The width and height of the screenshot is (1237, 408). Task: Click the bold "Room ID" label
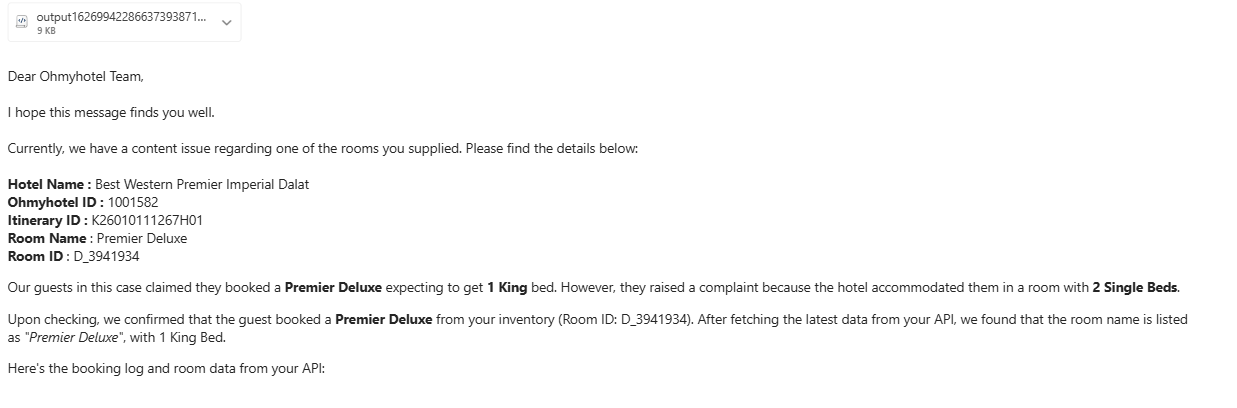(x=38, y=256)
